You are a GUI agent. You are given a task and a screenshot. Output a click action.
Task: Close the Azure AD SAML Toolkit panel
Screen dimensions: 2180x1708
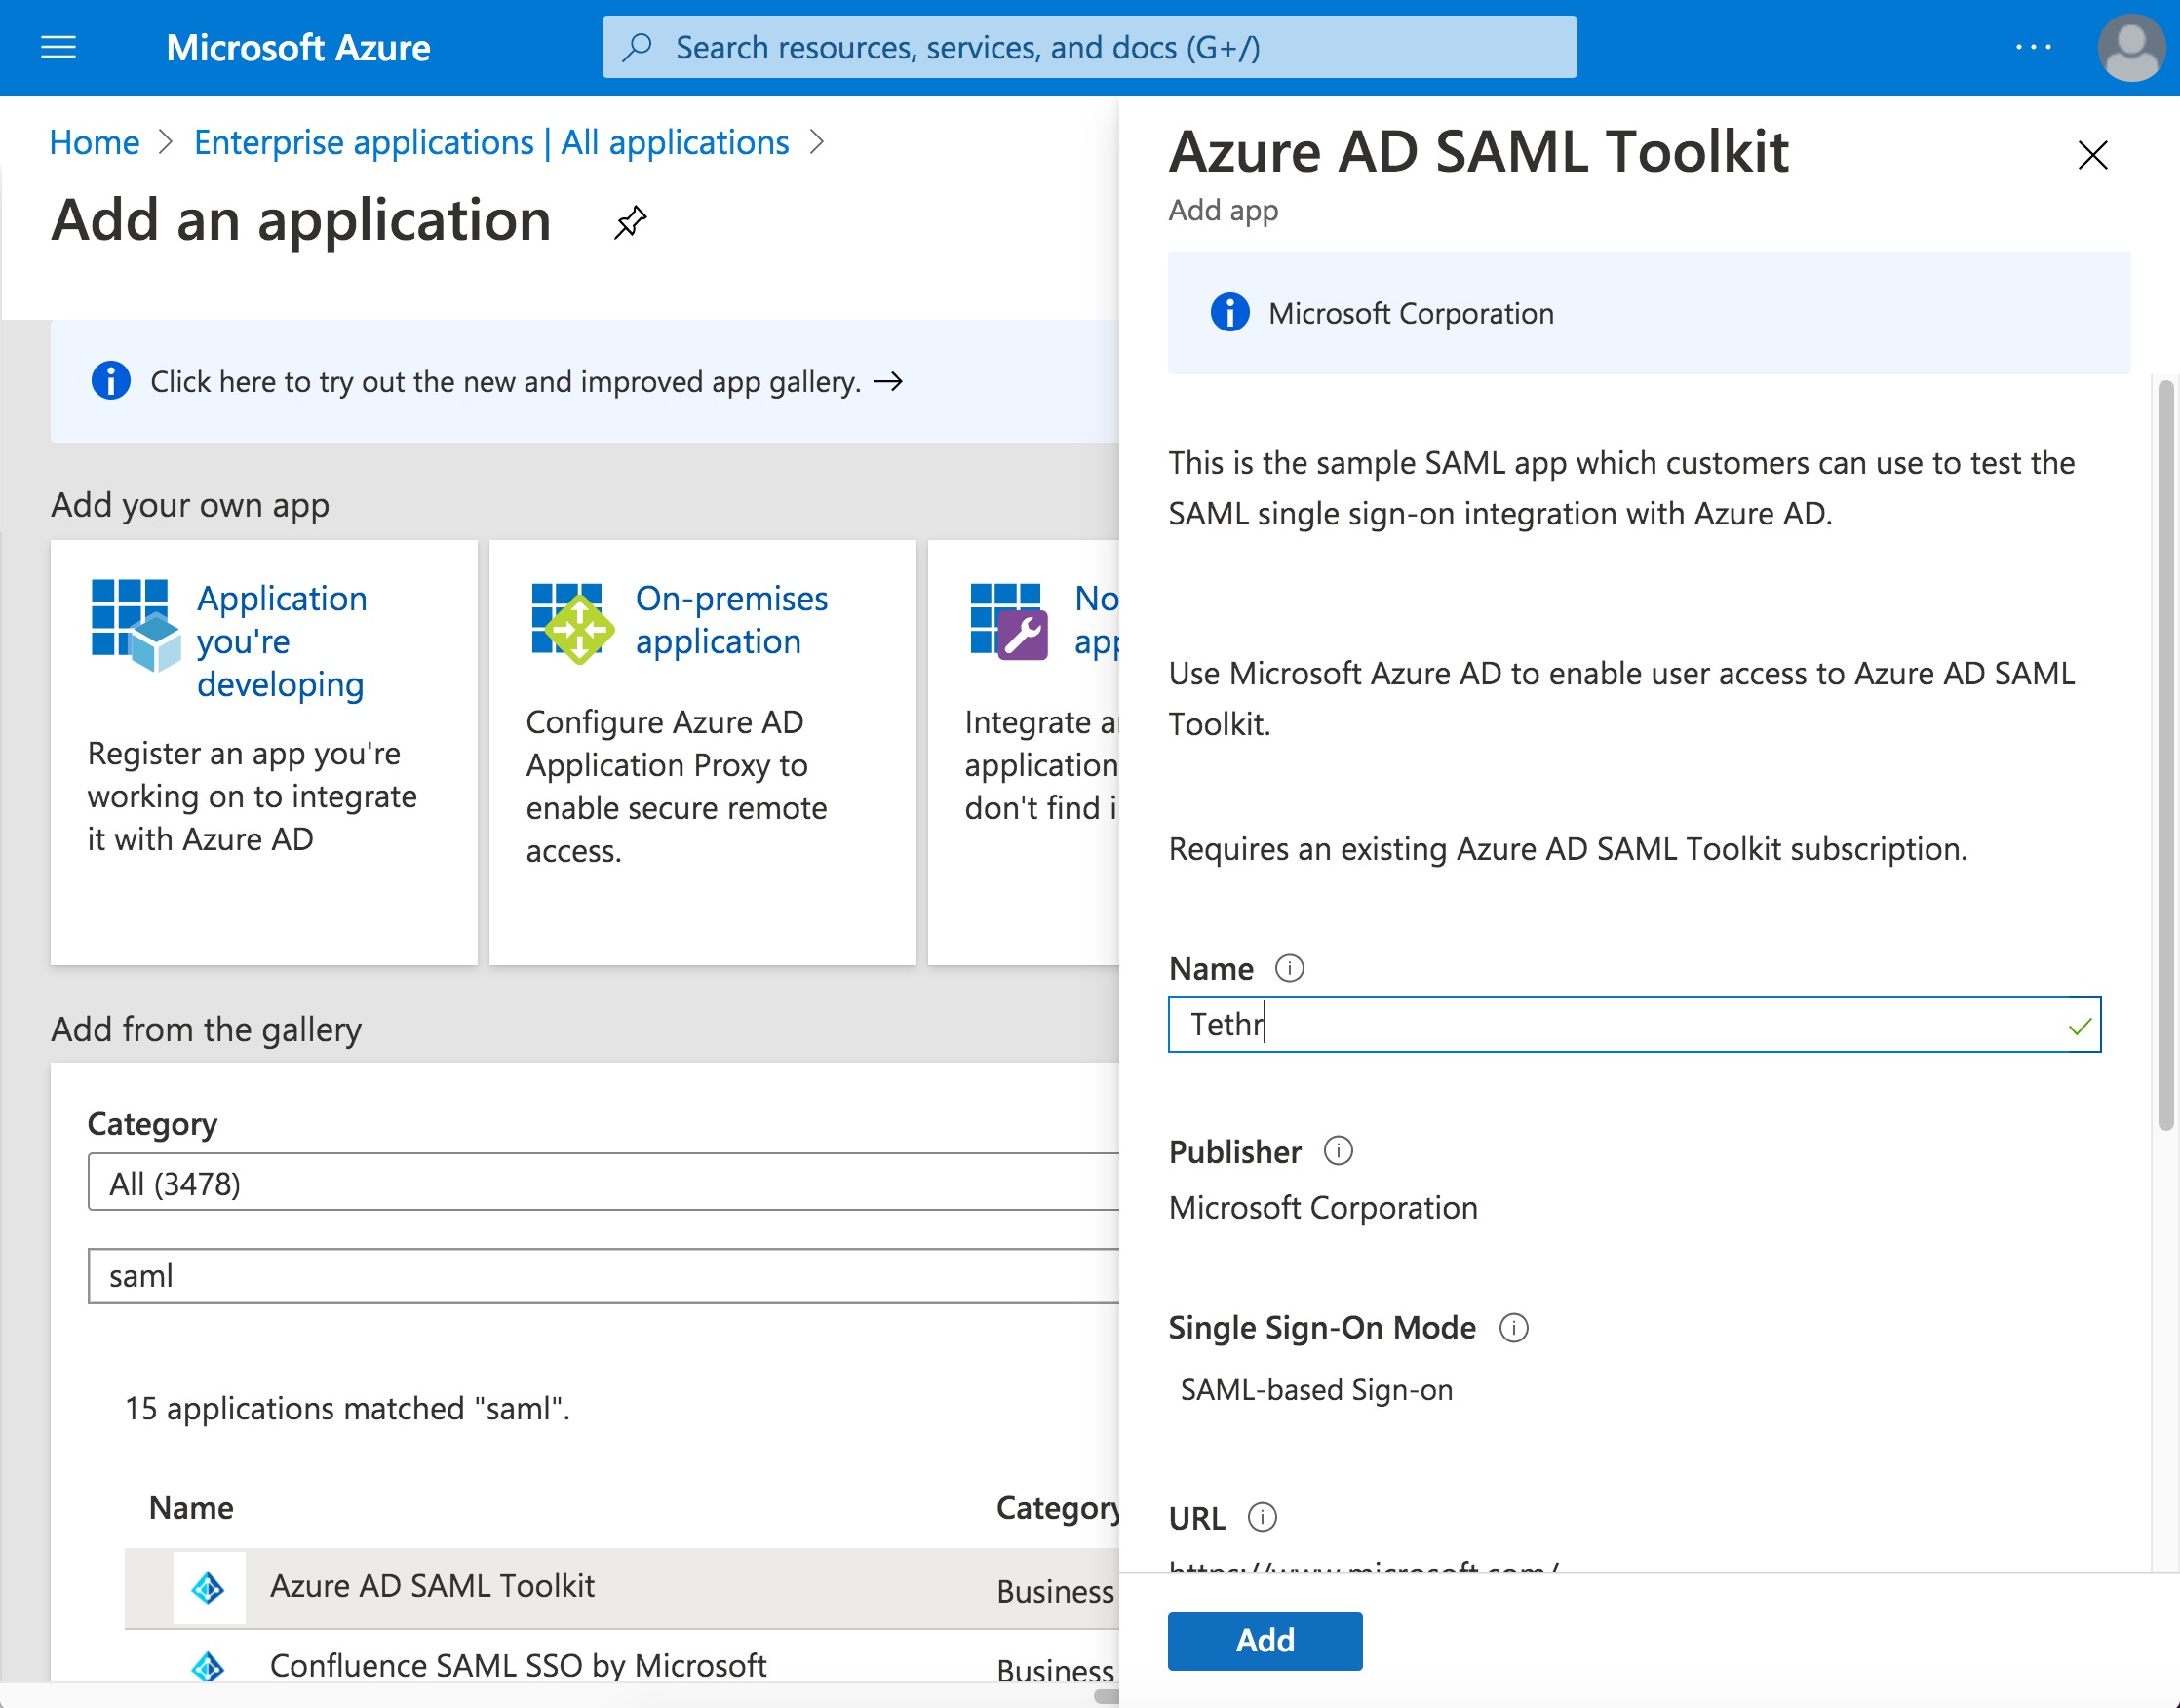[2092, 155]
